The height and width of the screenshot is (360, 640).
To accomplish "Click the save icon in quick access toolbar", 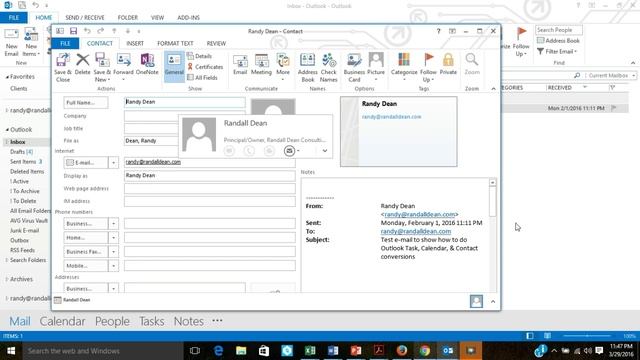I will 73,31.
